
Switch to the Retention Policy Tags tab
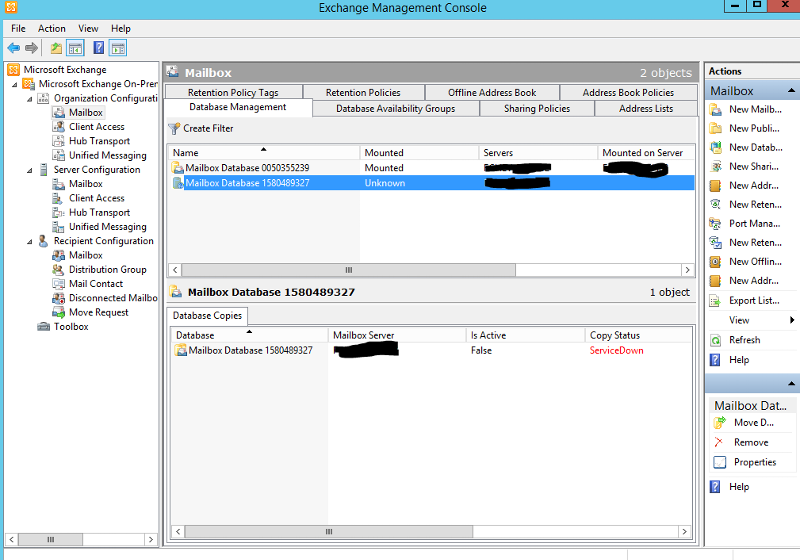pyautogui.click(x=233, y=92)
